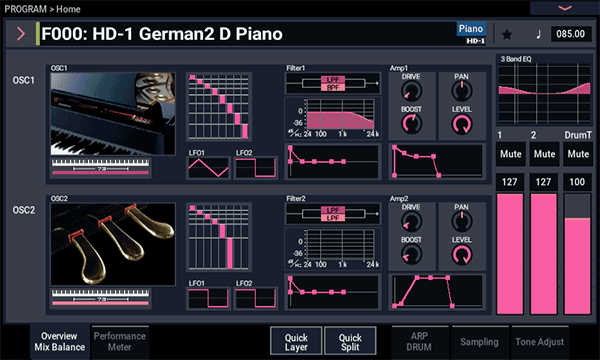Select the OSC2 row label
Viewport: 600px width, 360px height.
click(x=24, y=210)
